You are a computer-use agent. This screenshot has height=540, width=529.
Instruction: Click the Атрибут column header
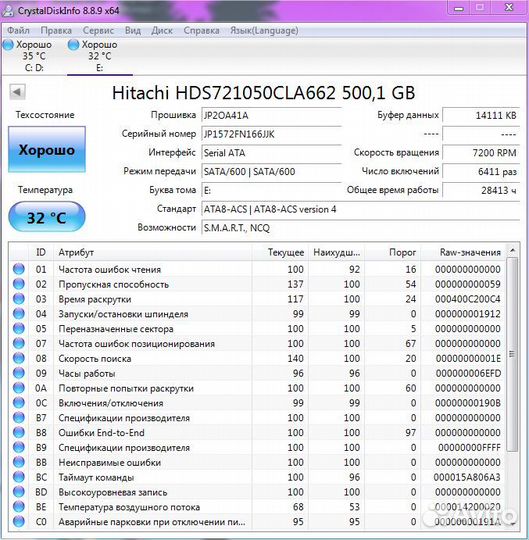click(x=153, y=252)
